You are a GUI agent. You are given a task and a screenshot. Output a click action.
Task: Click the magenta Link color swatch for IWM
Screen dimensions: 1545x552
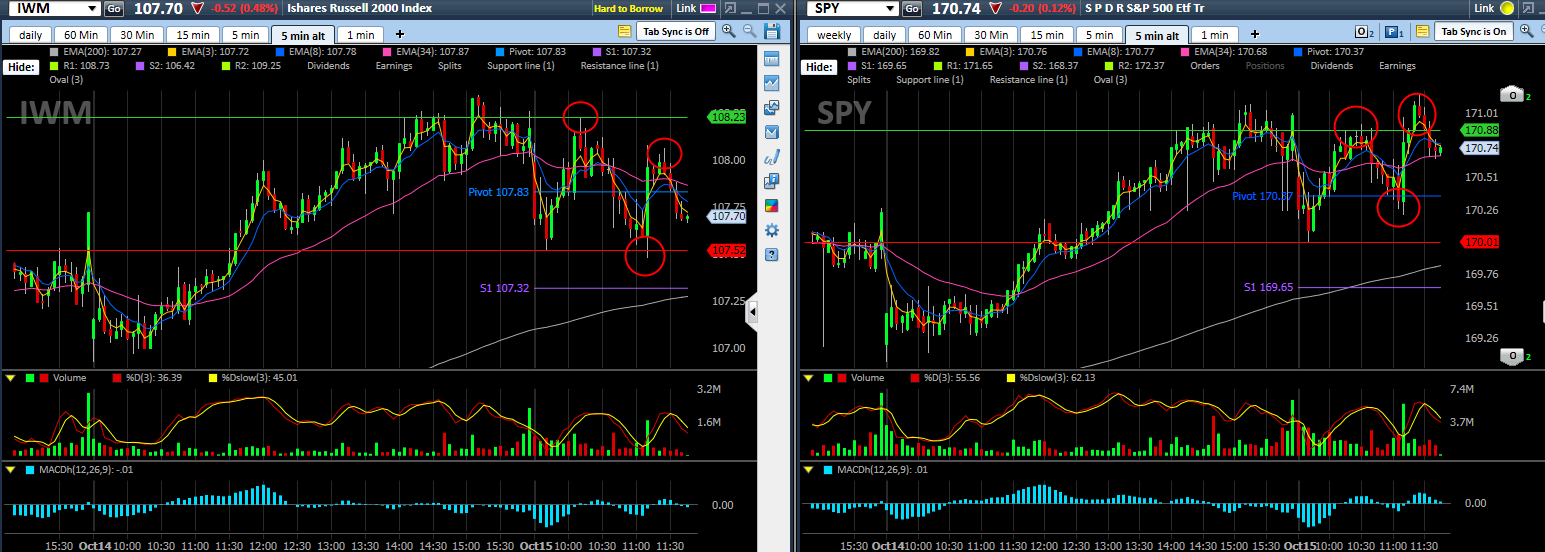click(x=708, y=8)
